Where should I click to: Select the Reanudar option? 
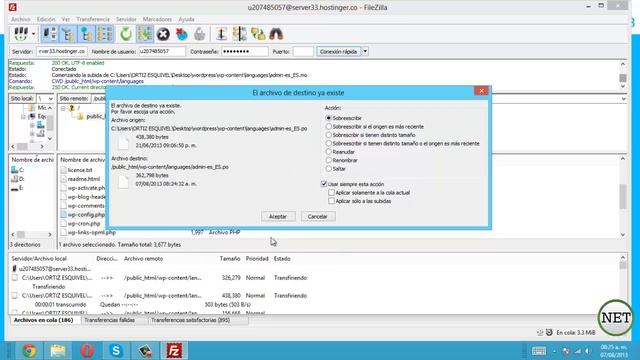point(340,152)
